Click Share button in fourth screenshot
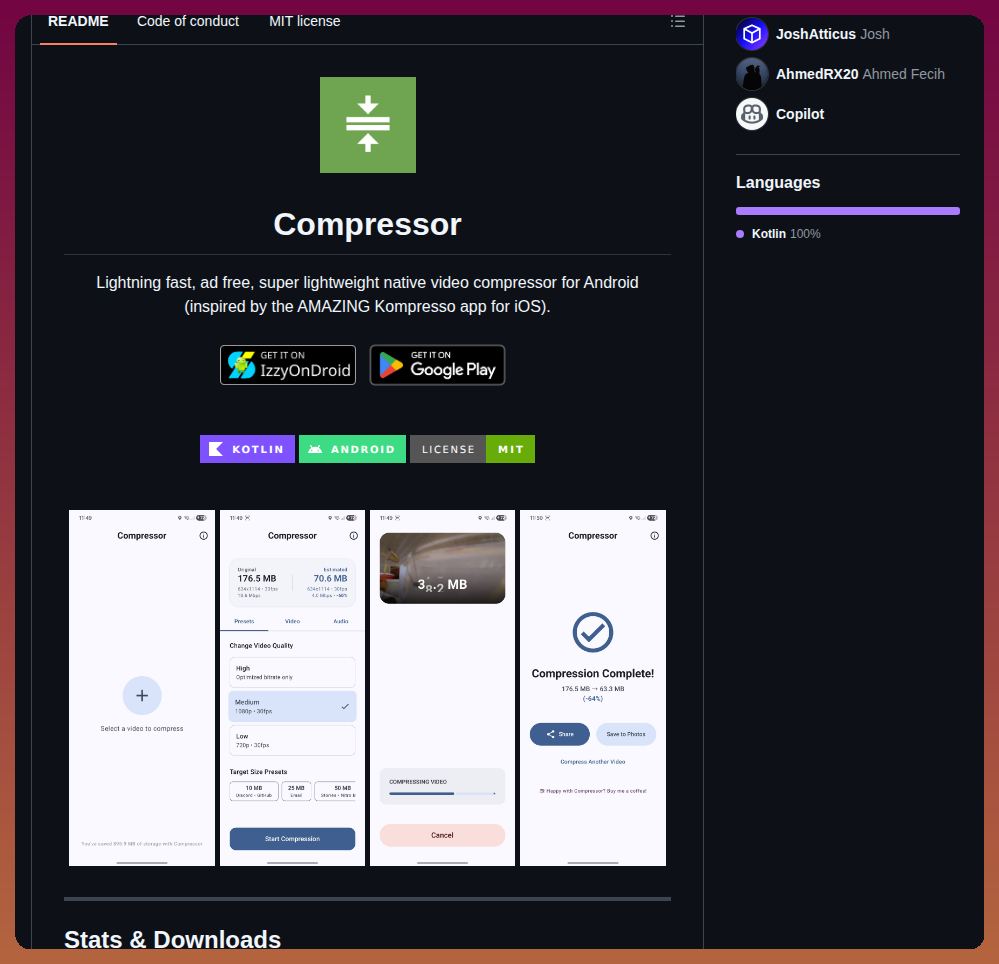999x964 pixels. (559, 734)
